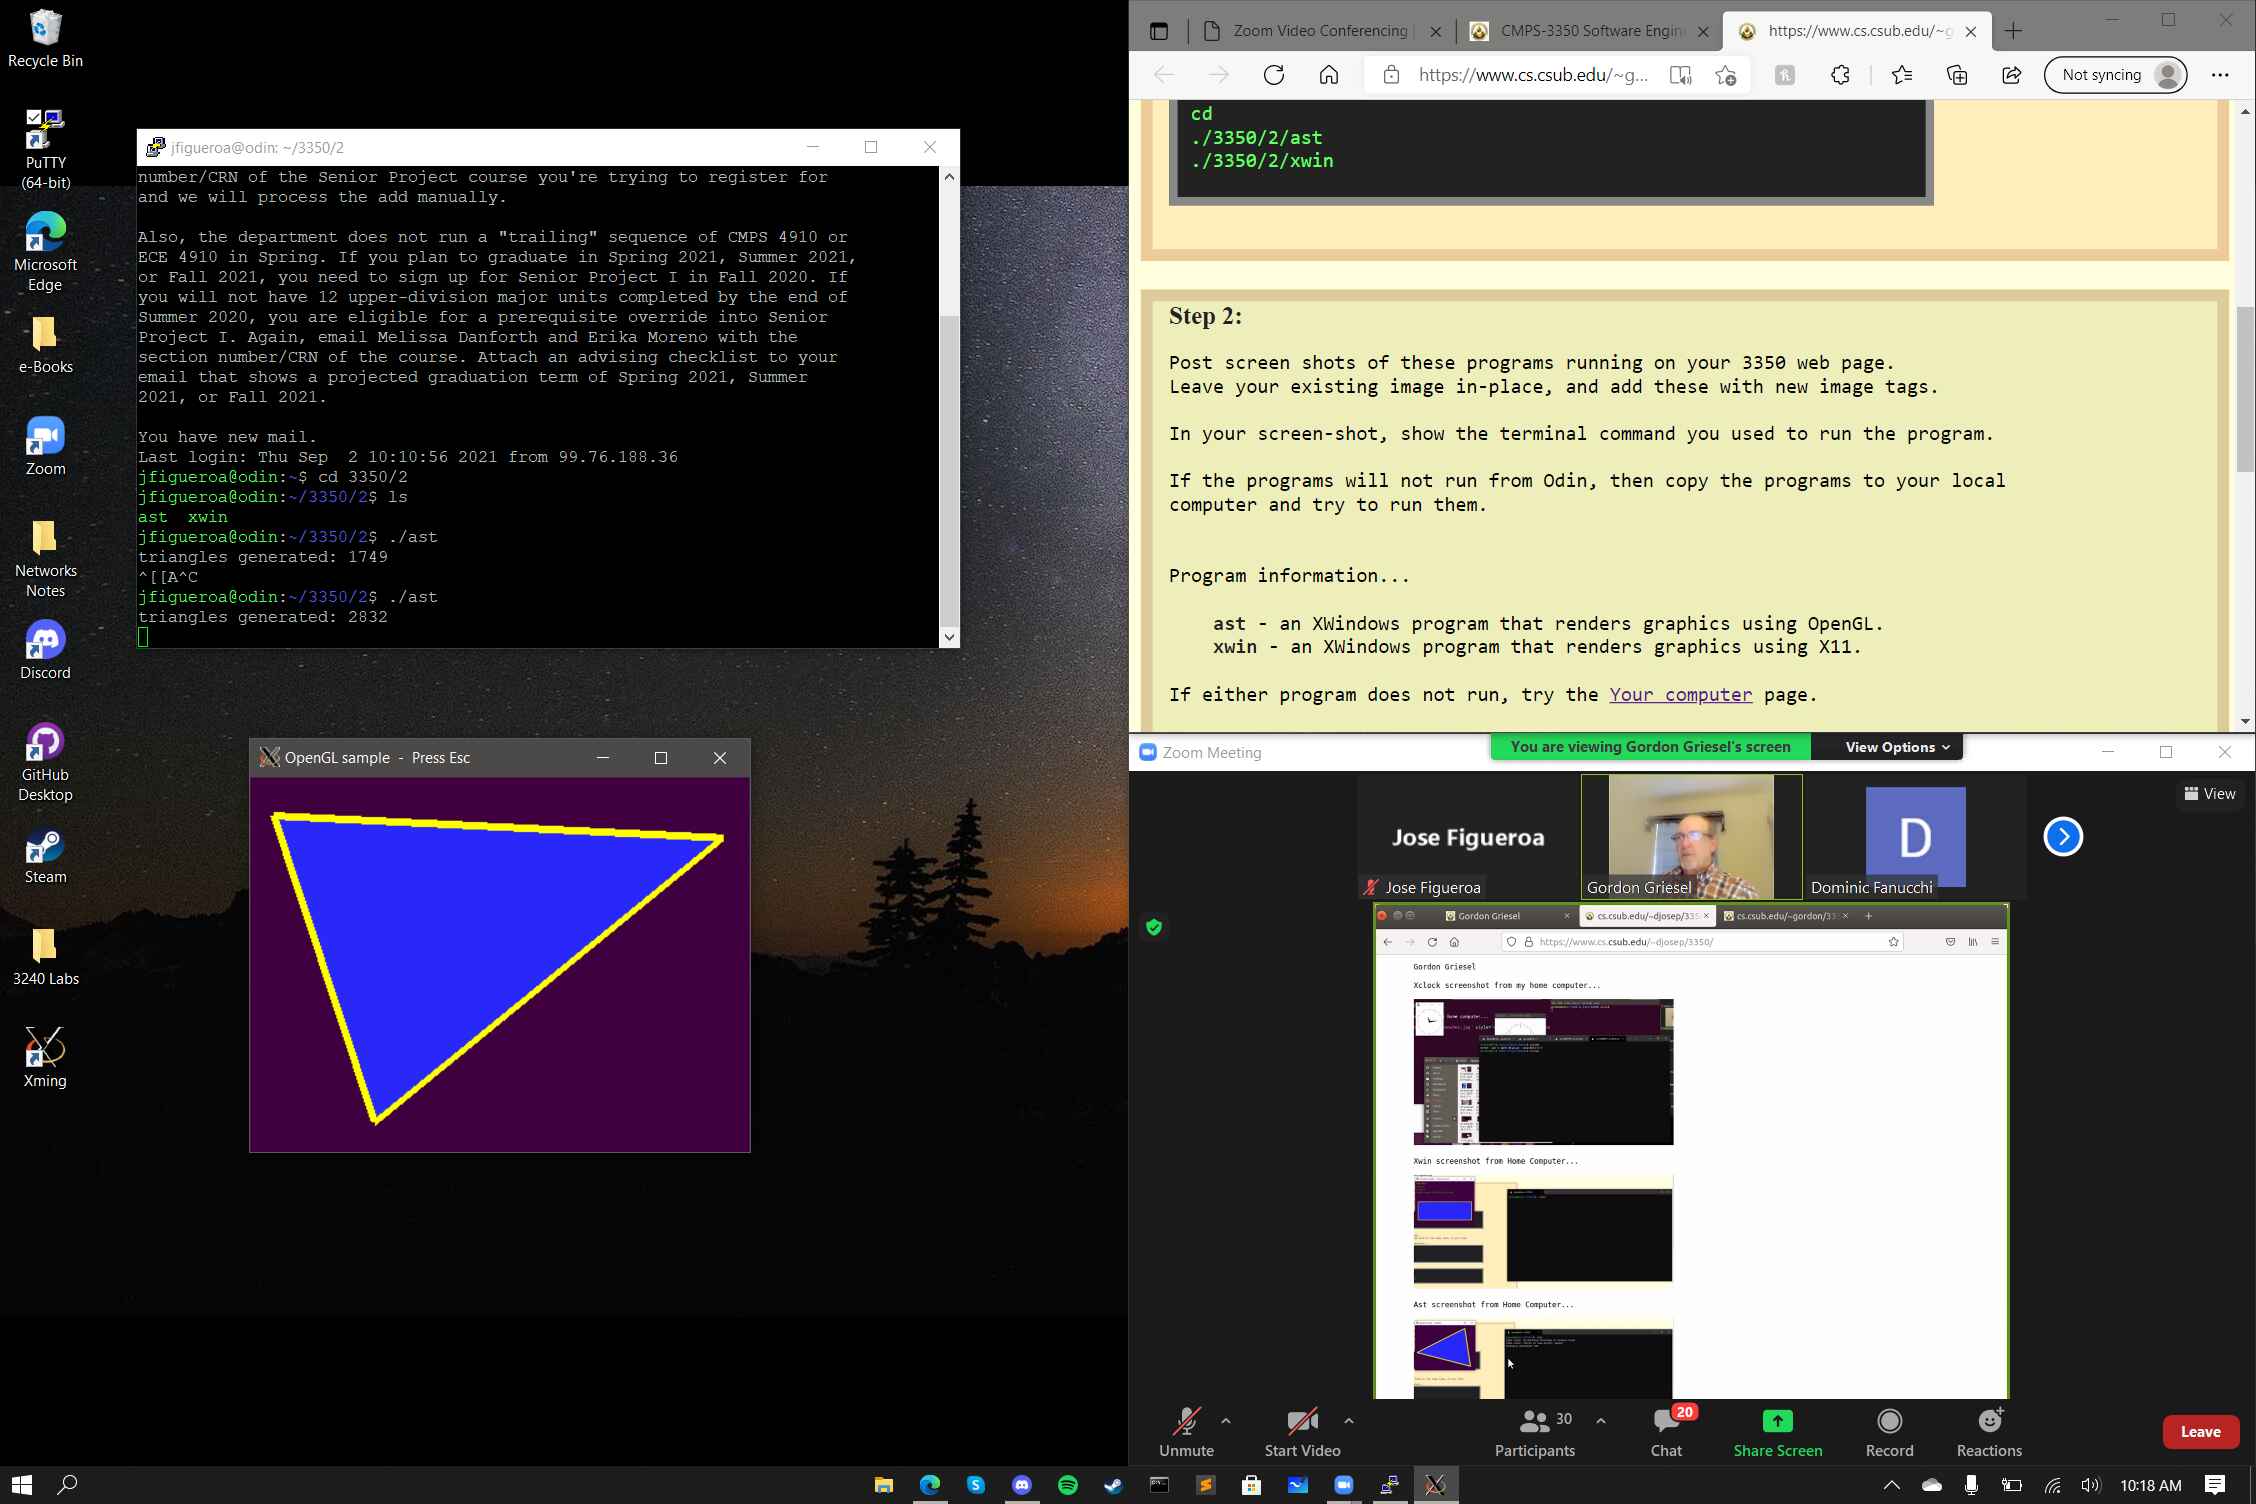
Task: Open Spotify from the taskbar
Action: 1067,1485
